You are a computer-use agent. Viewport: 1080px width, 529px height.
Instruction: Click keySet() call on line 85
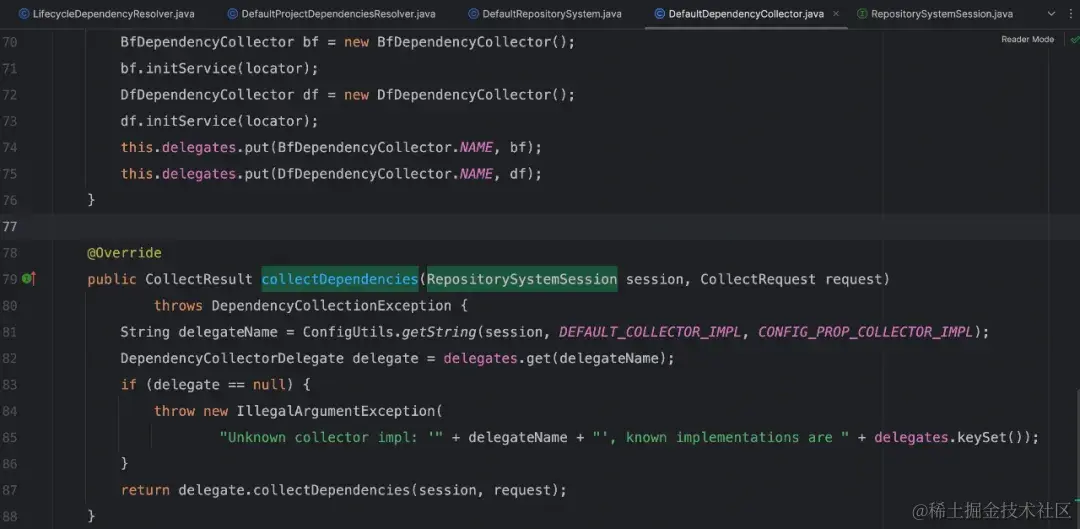click(990, 437)
